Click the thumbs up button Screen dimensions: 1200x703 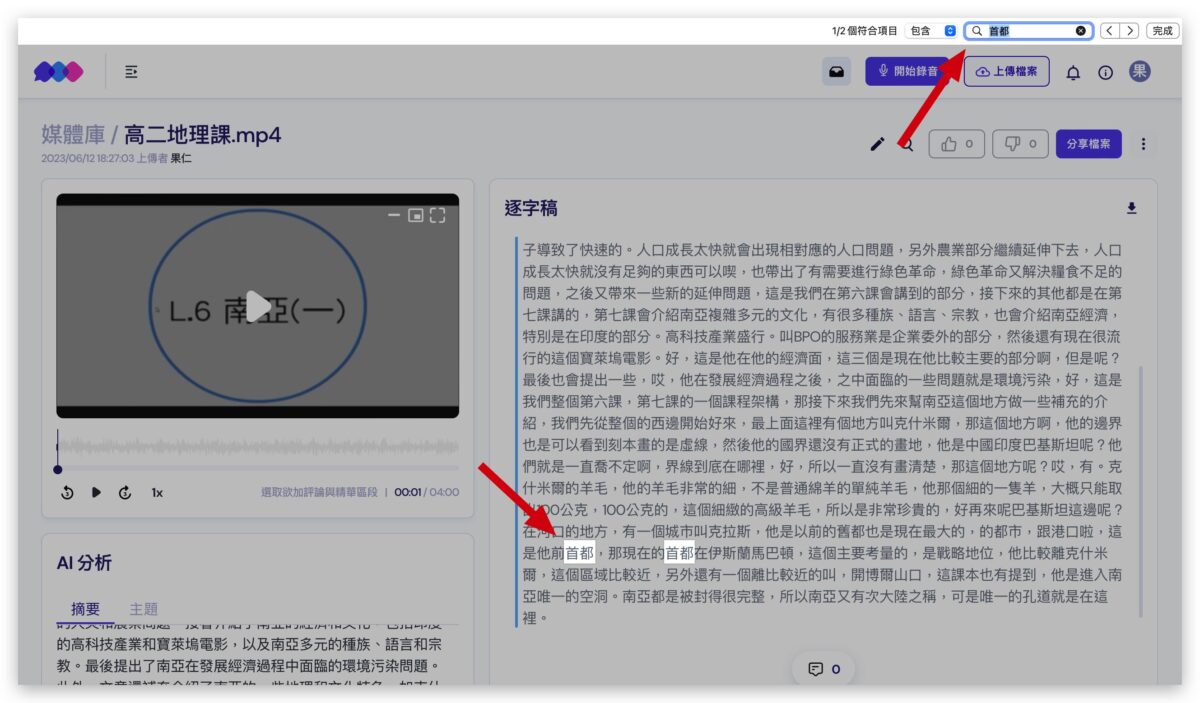[957, 144]
